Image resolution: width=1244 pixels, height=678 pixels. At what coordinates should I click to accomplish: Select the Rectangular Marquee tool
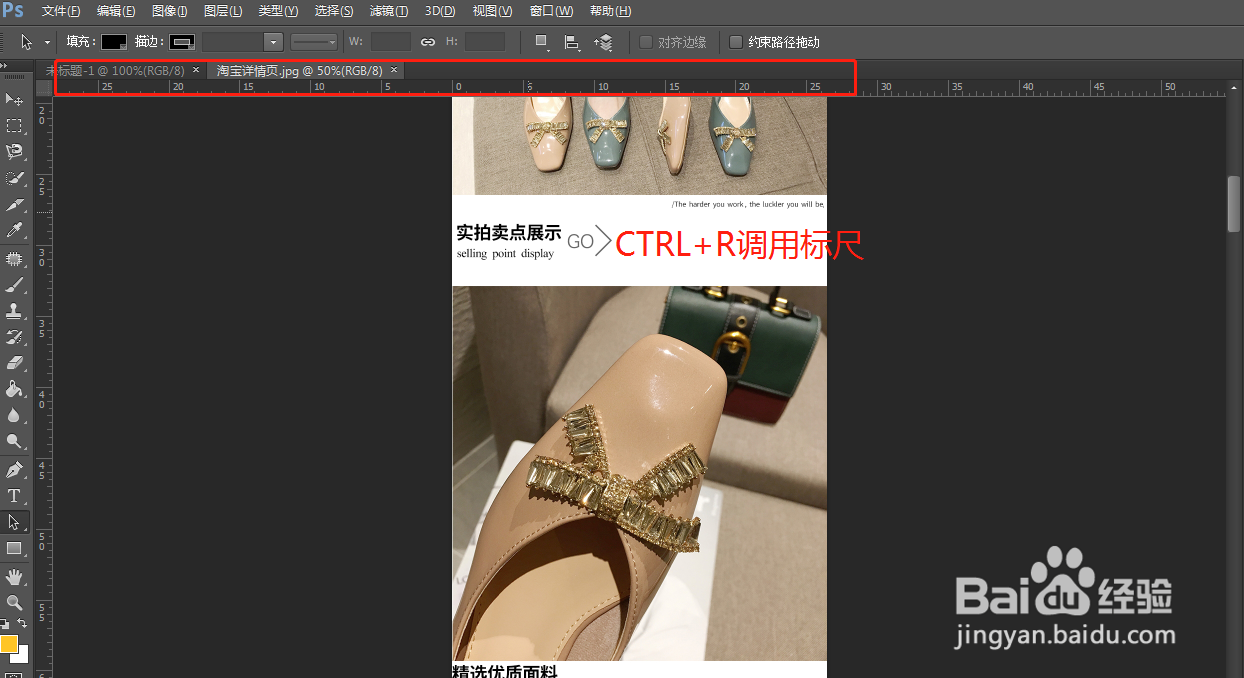14,126
